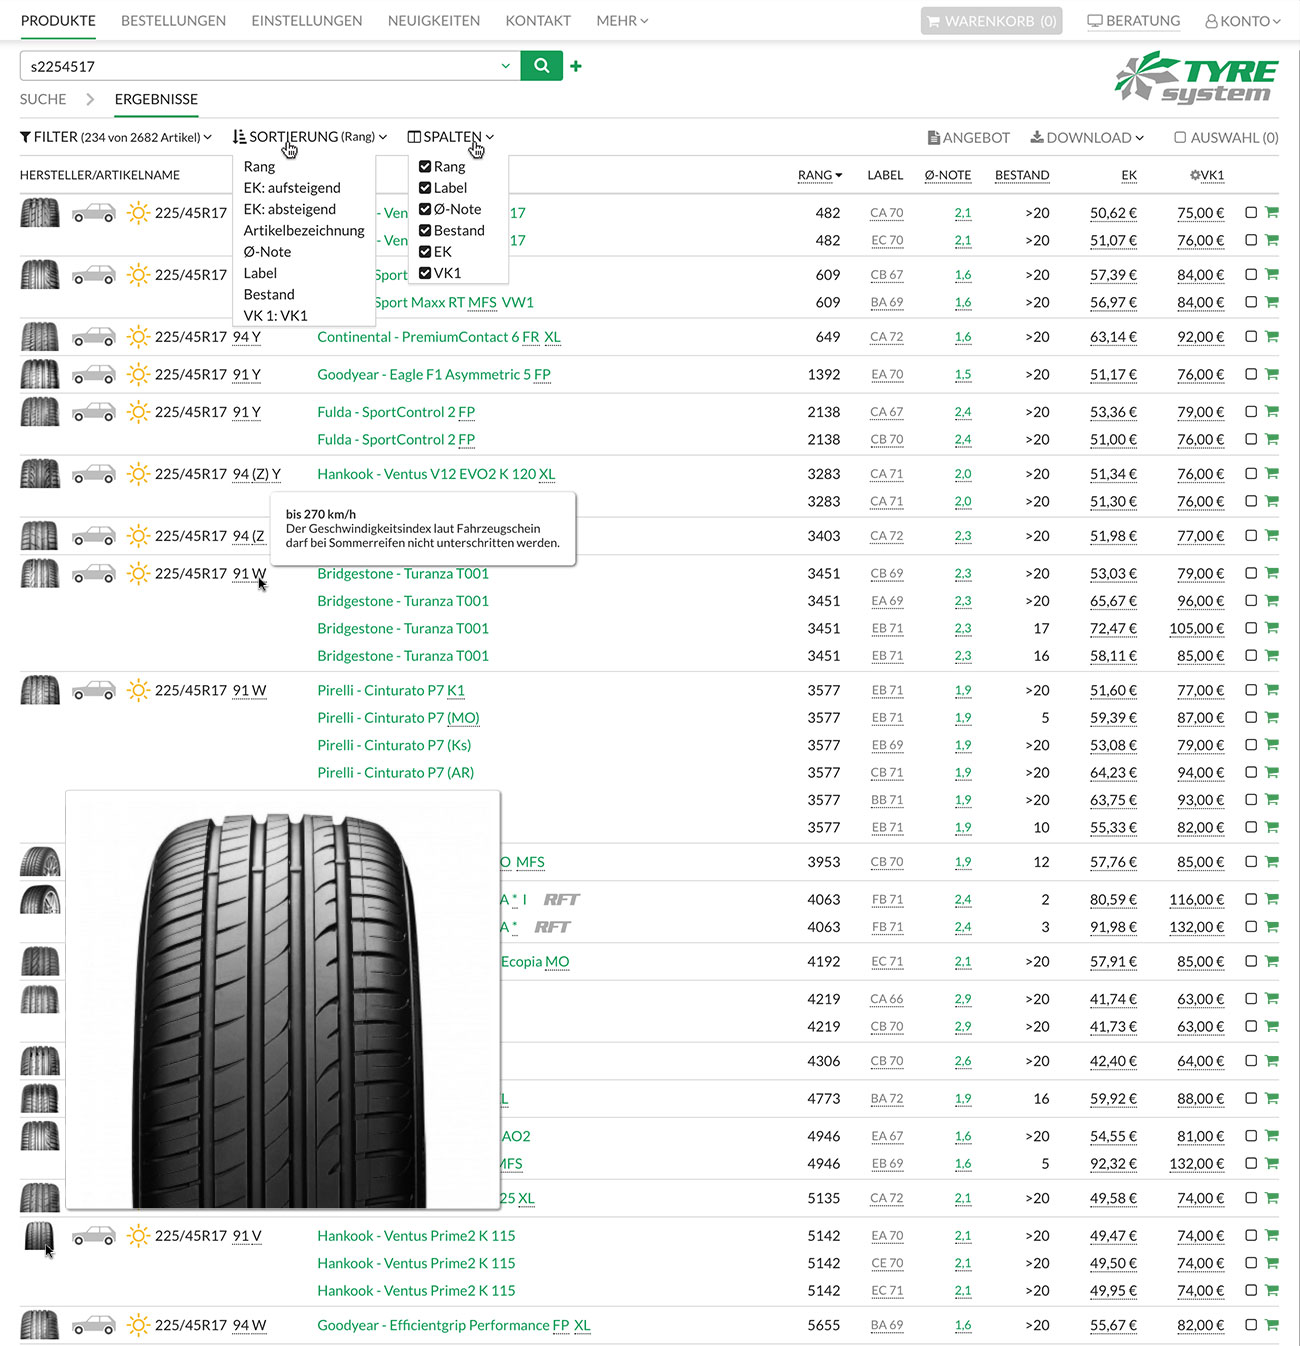Uncheck the EK column in Spalten menu

pos(426,251)
